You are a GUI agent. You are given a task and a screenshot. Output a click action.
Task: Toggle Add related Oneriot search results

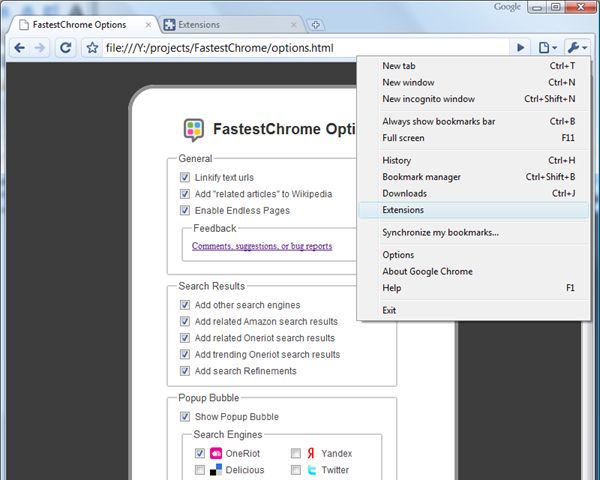185,338
